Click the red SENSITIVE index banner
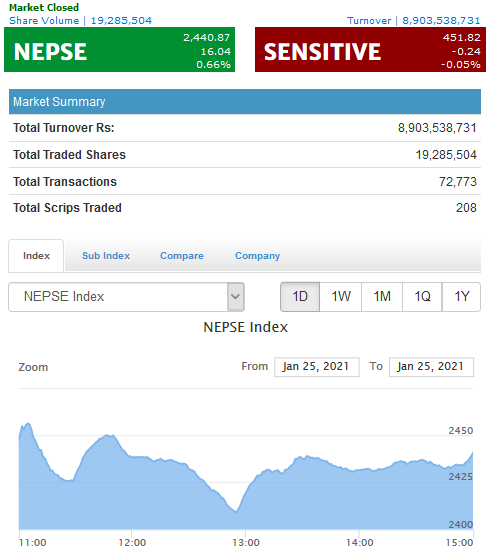Image resolution: width=490 pixels, height=552 pixels. click(x=370, y=50)
